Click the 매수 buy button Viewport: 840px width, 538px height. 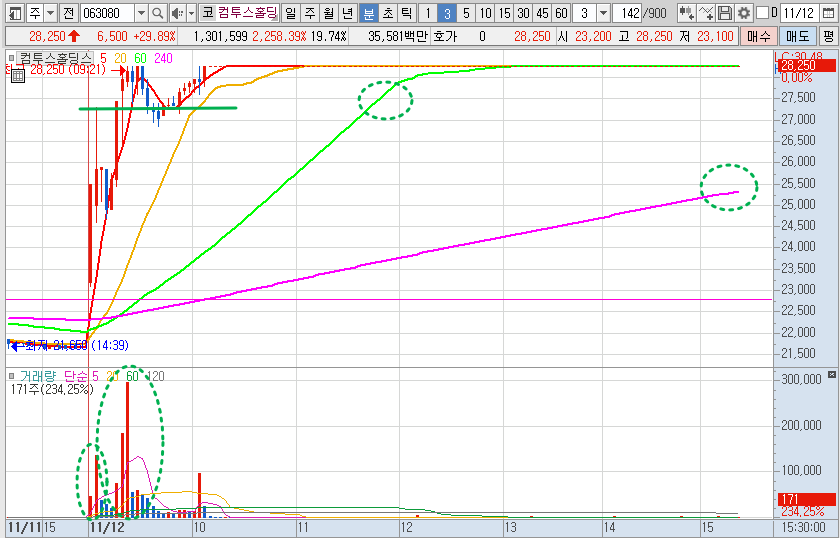click(759, 36)
